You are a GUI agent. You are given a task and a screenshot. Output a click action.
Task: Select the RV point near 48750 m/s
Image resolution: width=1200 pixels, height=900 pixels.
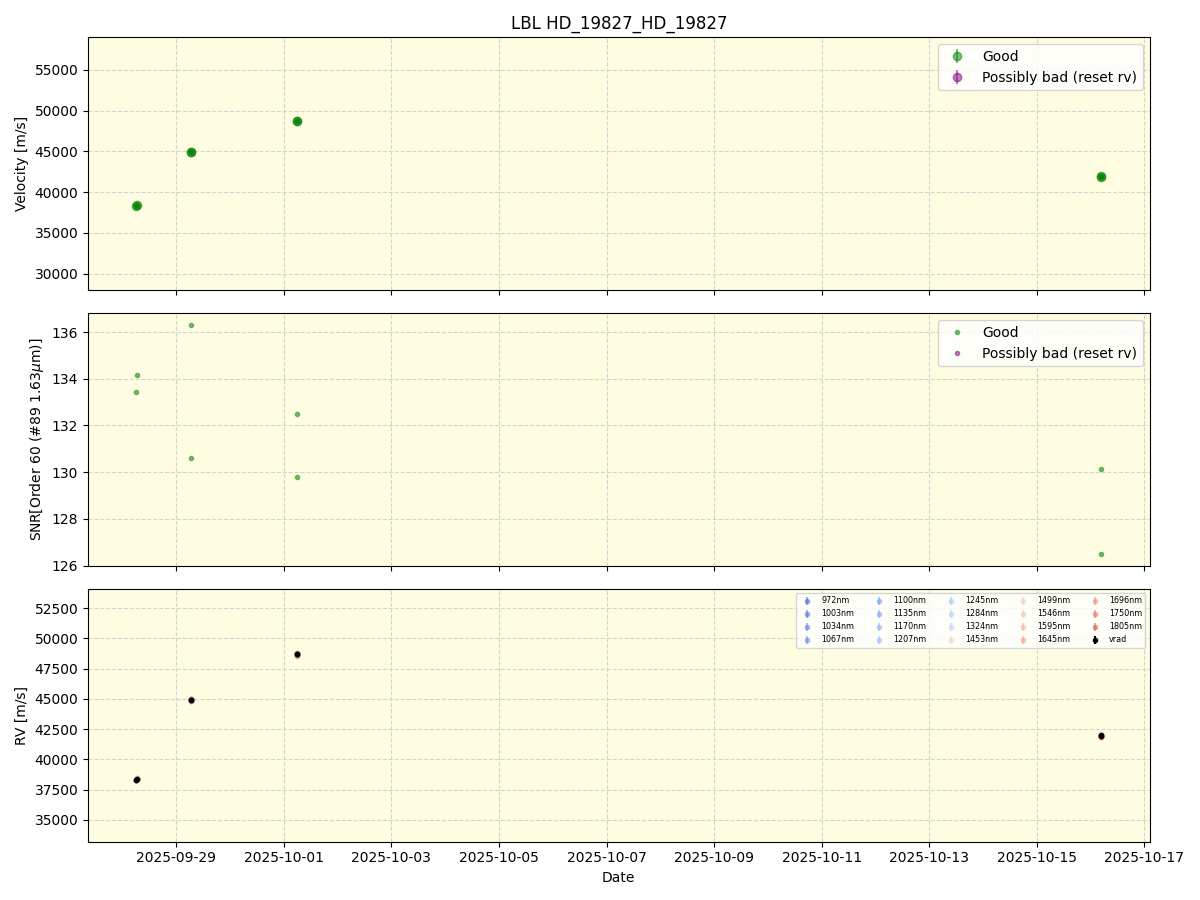click(x=297, y=654)
